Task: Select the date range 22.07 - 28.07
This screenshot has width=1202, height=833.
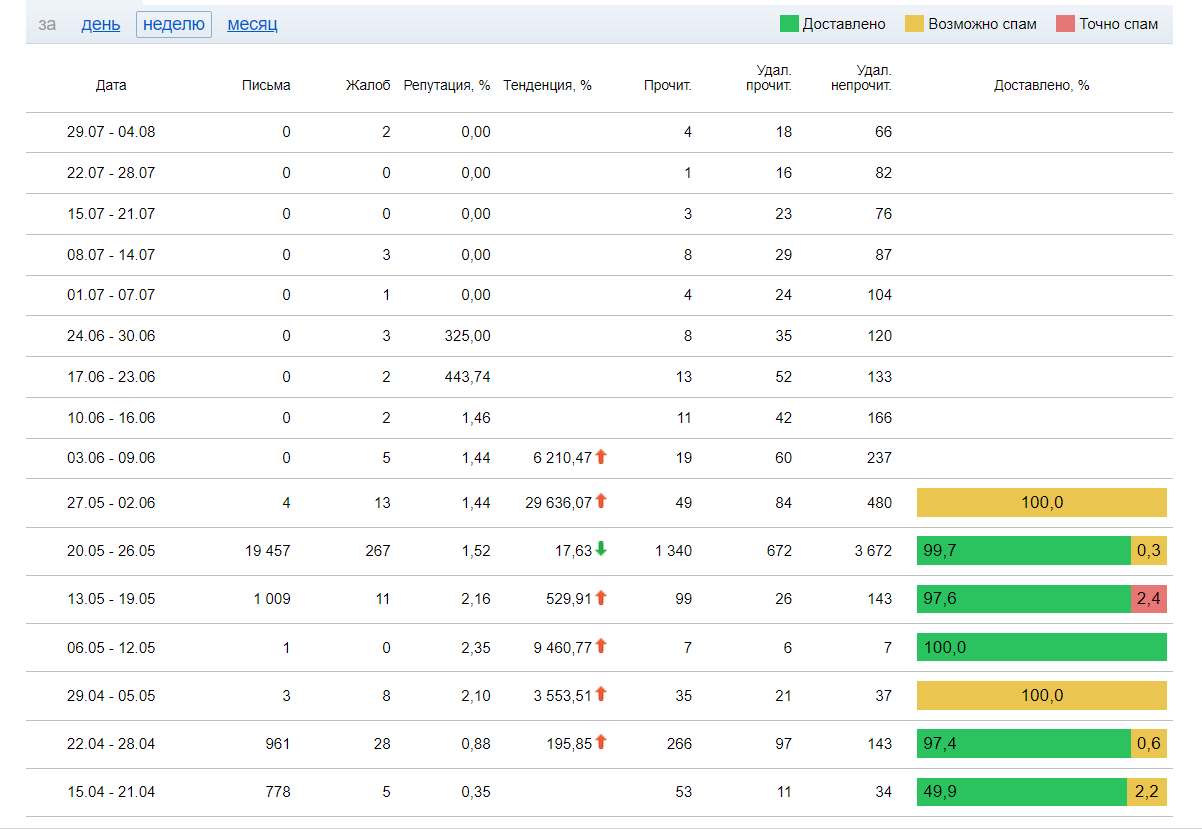Action: [x=111, y=173]
